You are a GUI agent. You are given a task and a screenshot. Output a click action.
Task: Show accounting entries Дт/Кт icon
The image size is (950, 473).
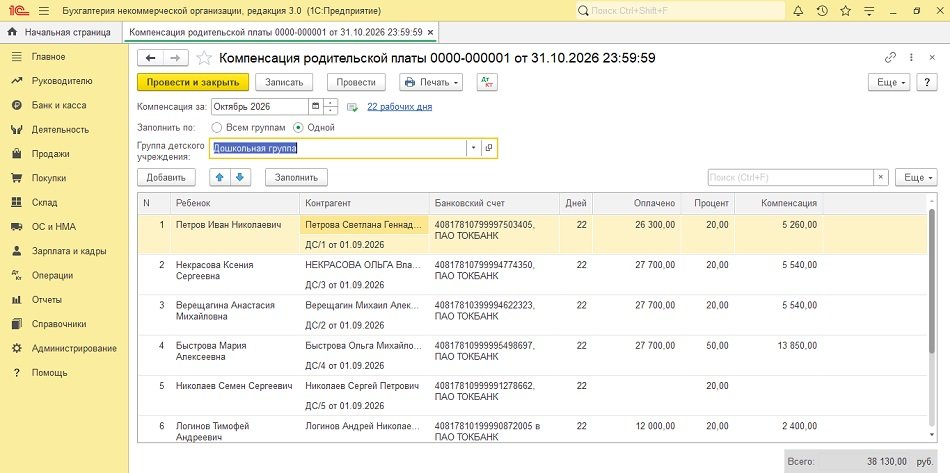click(487, 82)
